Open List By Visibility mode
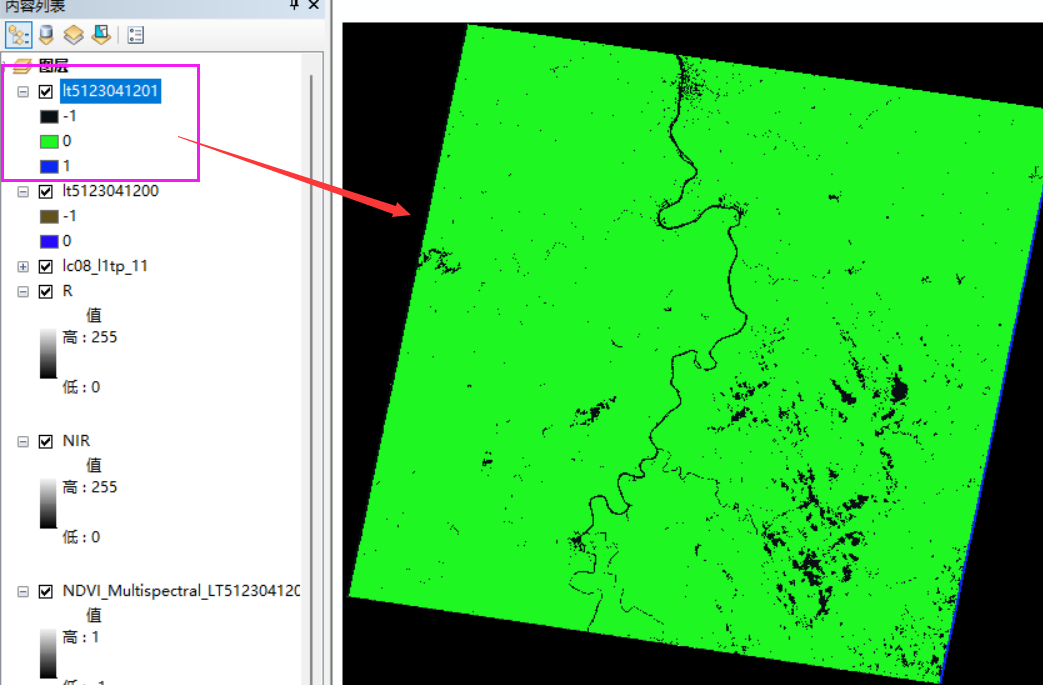 coord(75,34)
